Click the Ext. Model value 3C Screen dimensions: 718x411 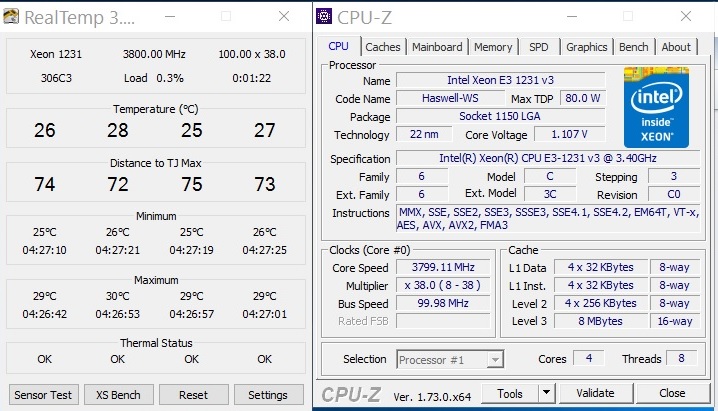549,194
